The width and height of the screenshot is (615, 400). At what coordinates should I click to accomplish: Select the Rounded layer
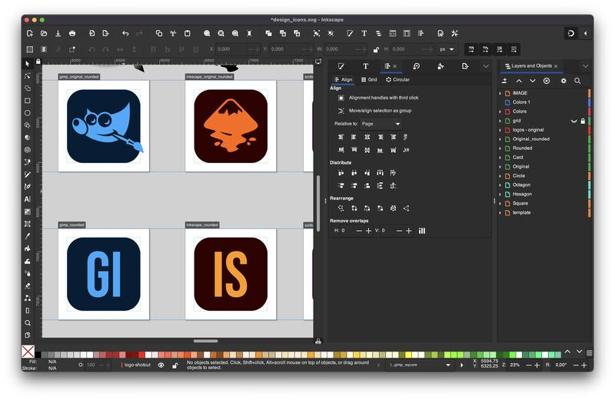(522, 148)
